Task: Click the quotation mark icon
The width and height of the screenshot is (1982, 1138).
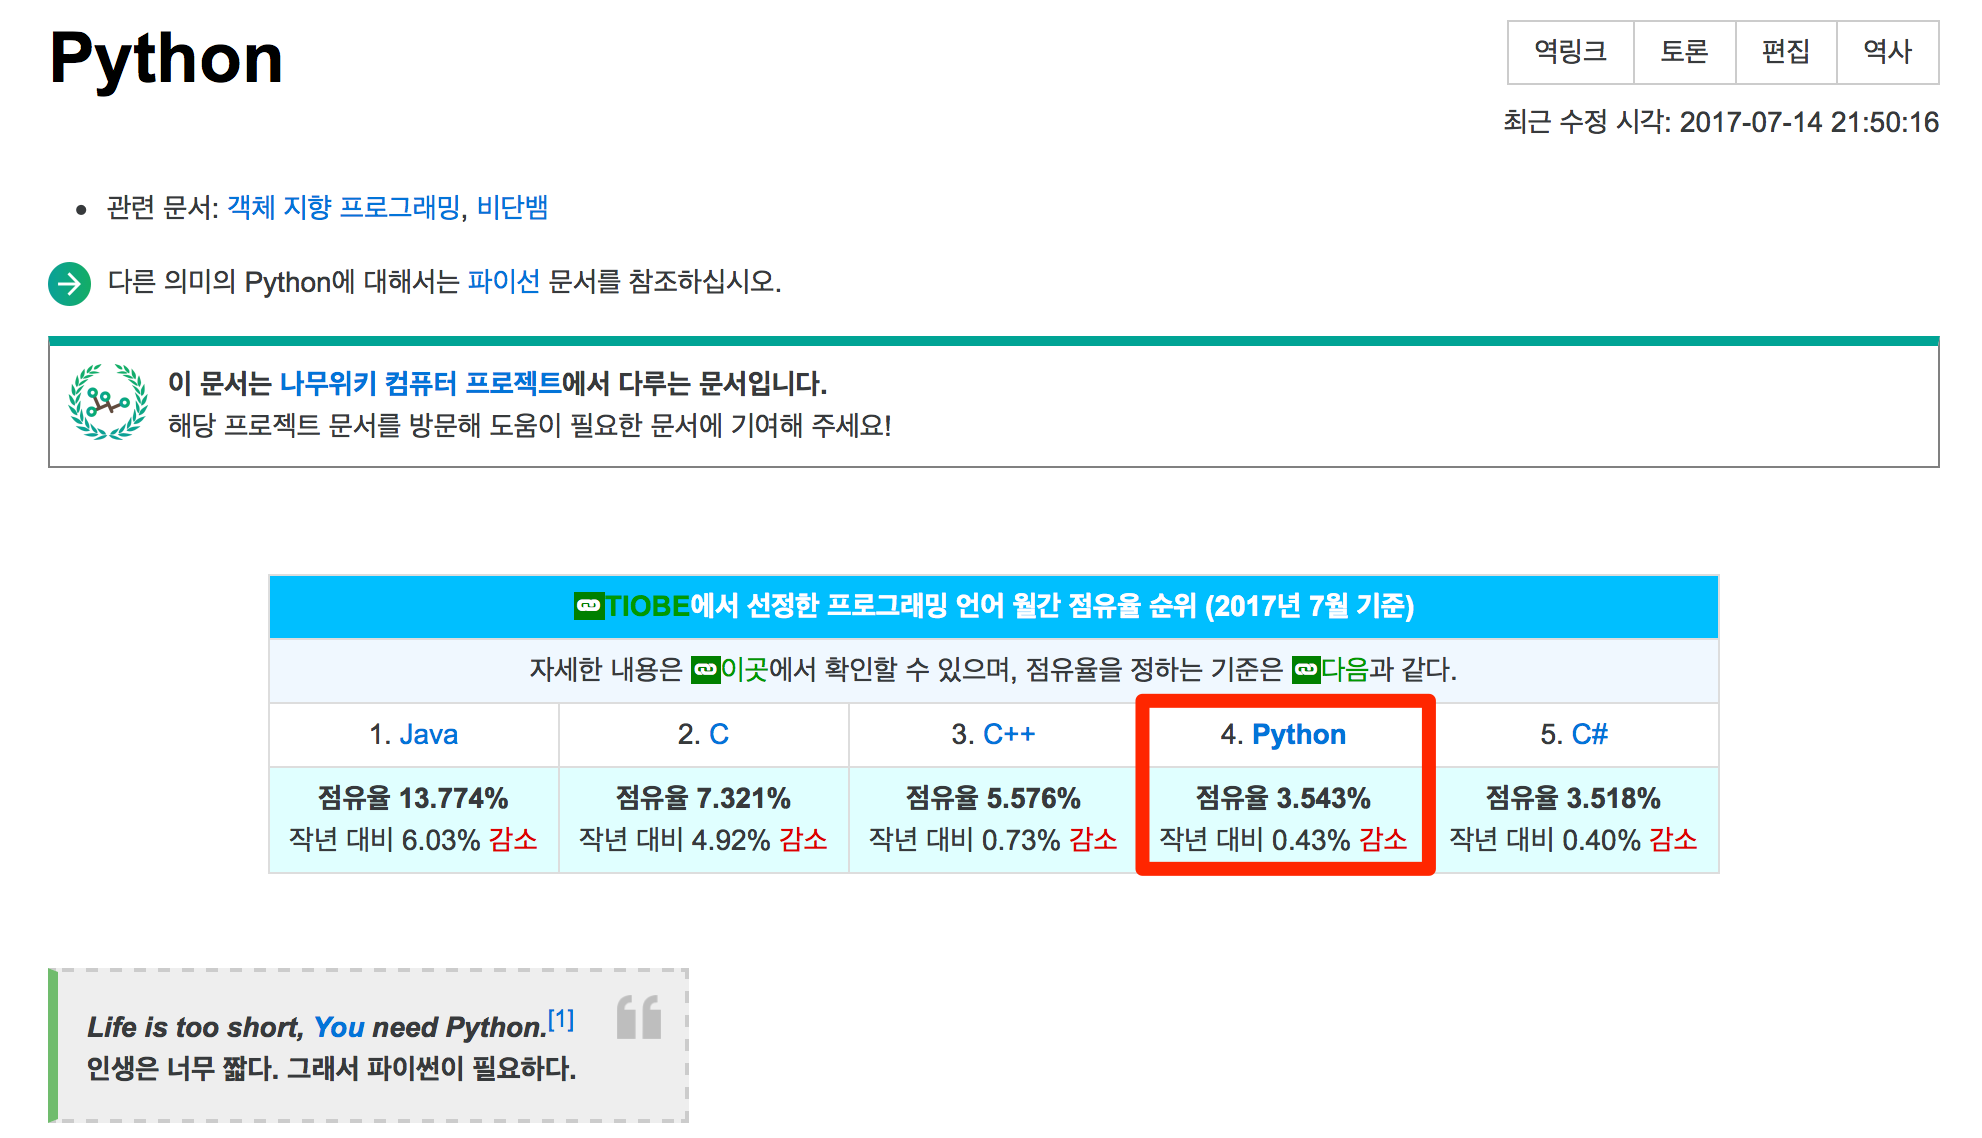Action: point(639,1017)
